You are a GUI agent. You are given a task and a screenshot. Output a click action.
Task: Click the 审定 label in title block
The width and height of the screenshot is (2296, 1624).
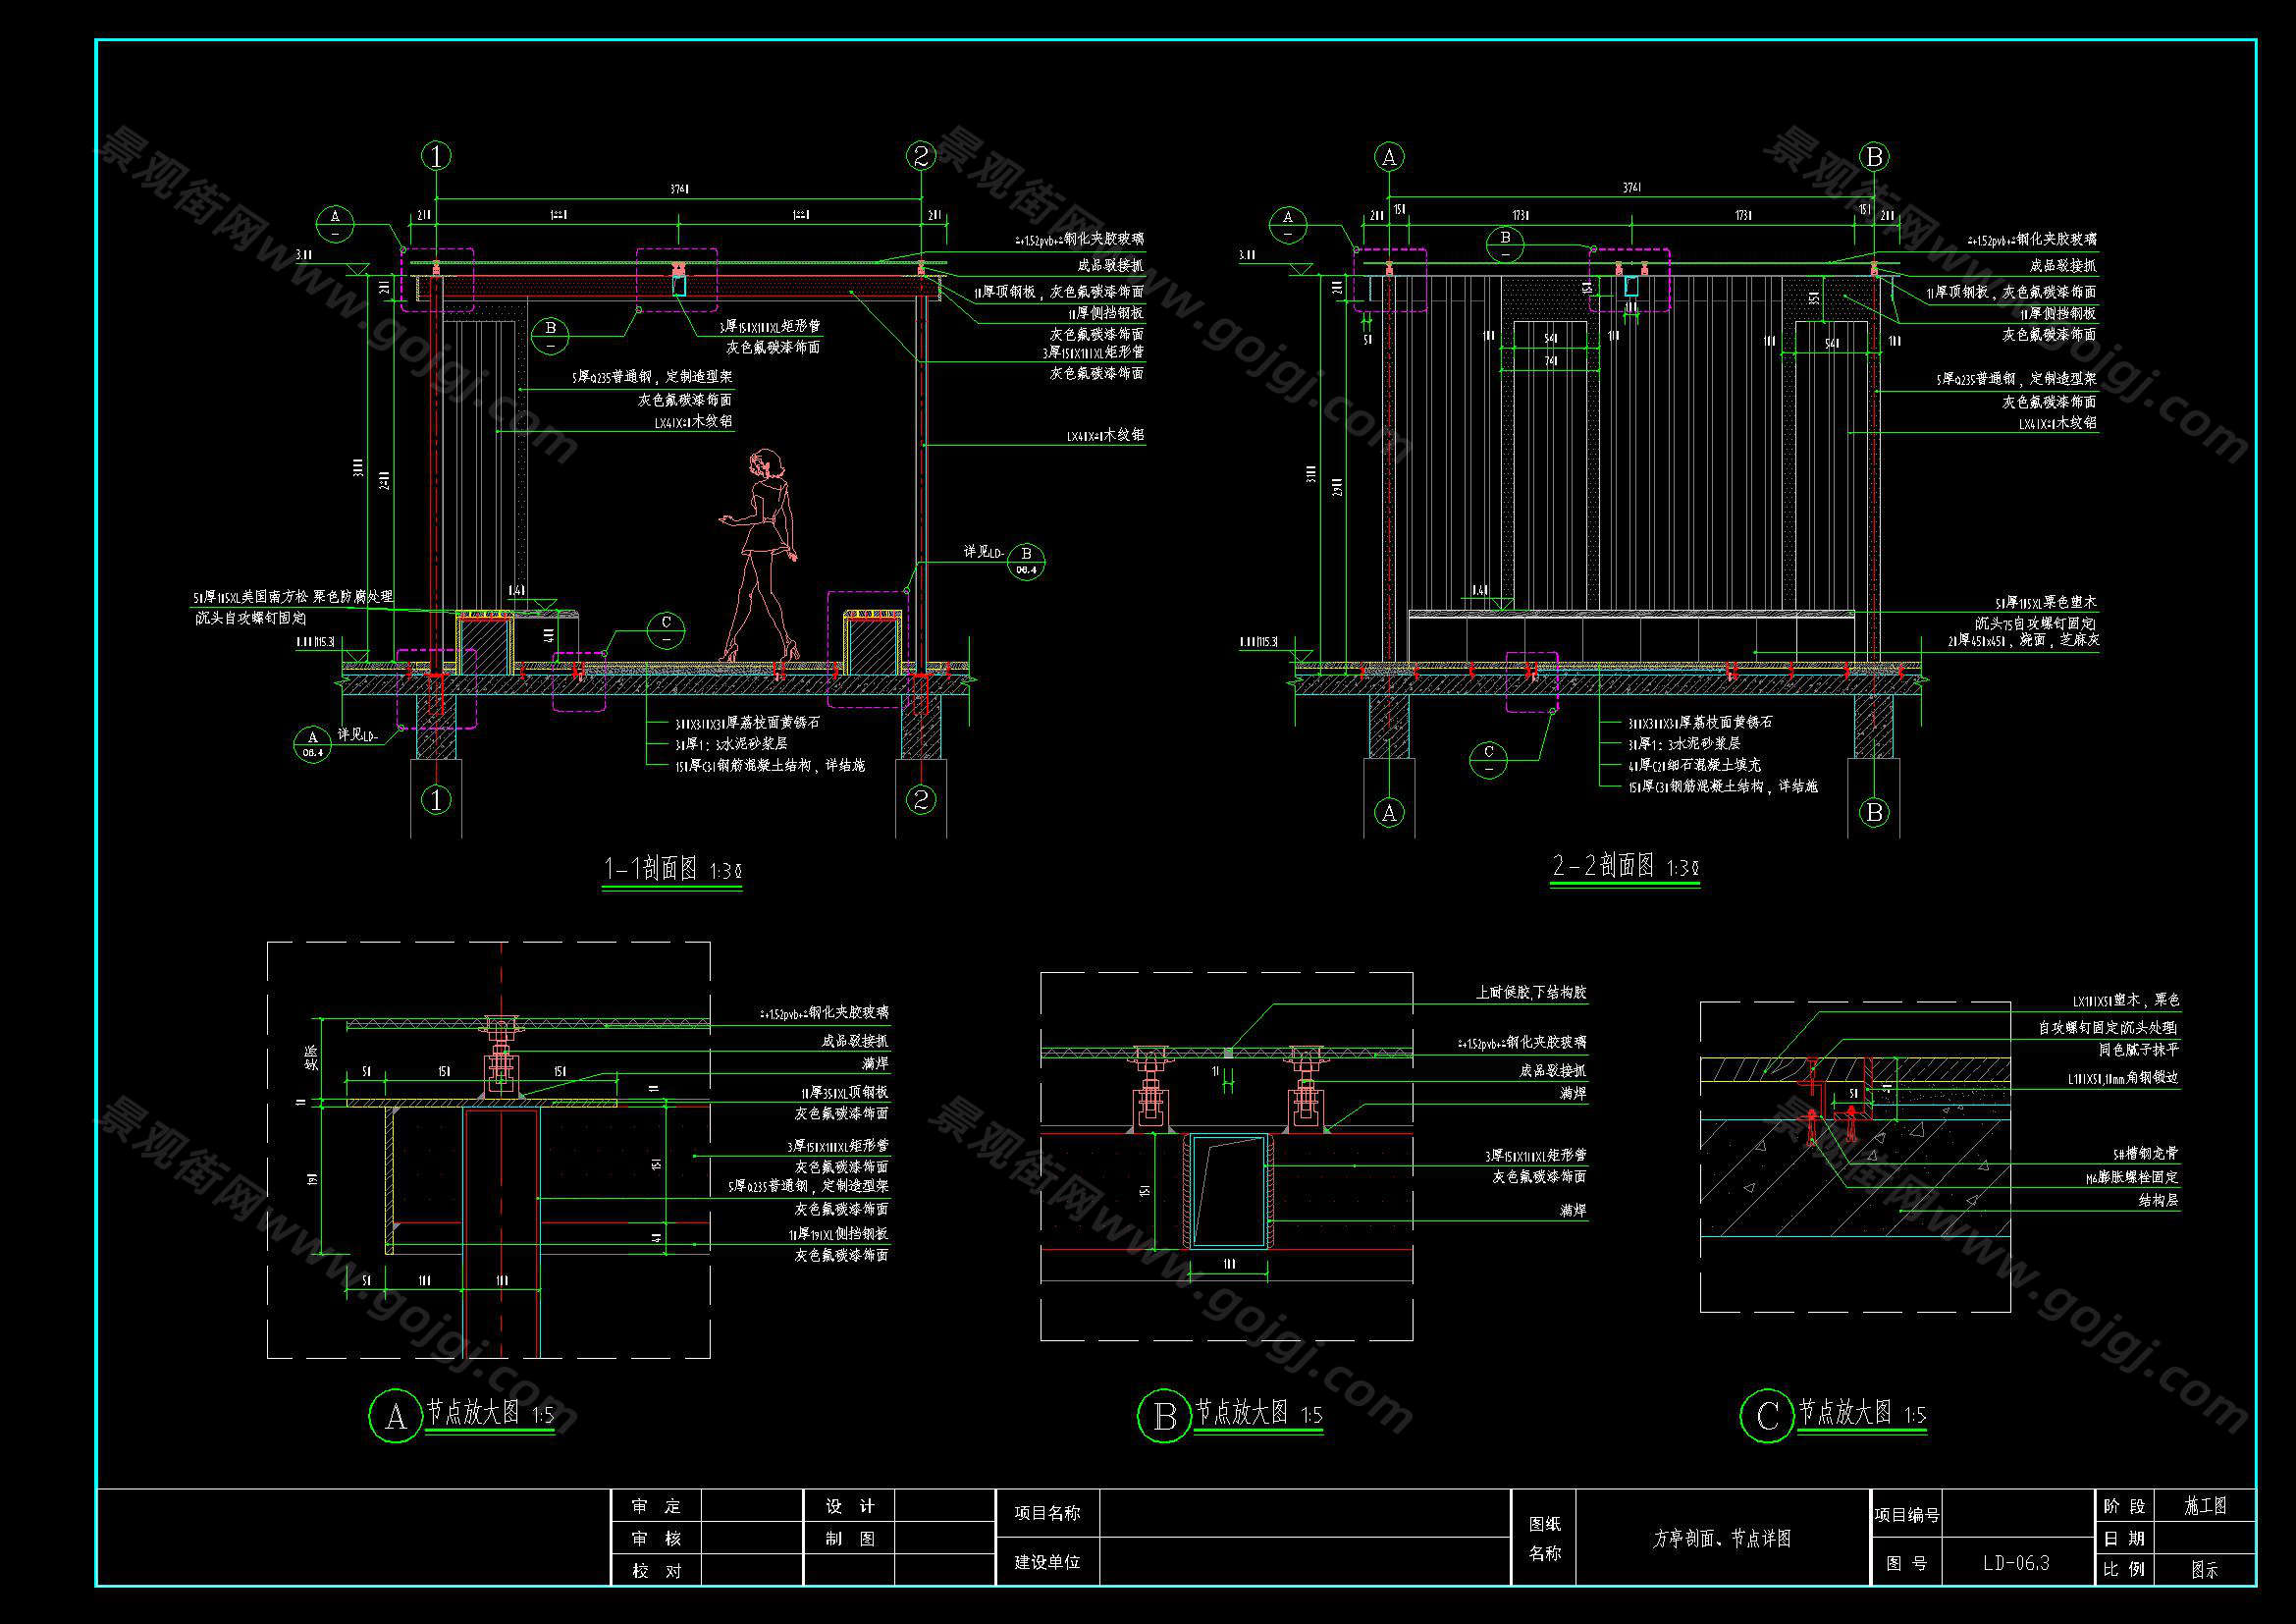tap(656, 1506)
